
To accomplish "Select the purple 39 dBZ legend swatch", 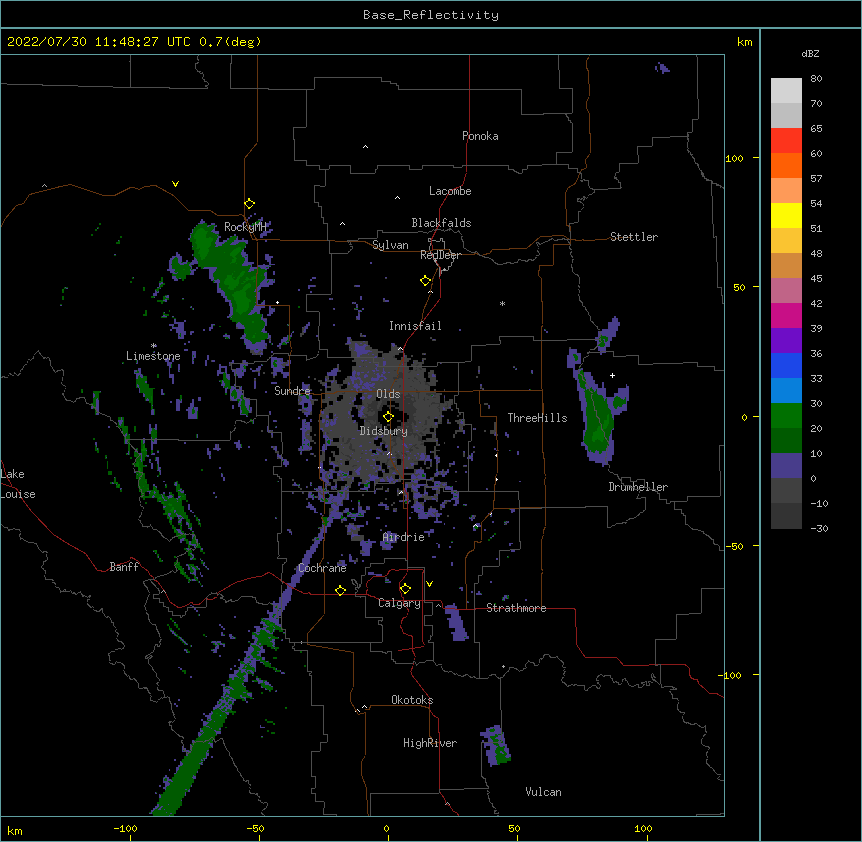I will [x=786, y=340].
